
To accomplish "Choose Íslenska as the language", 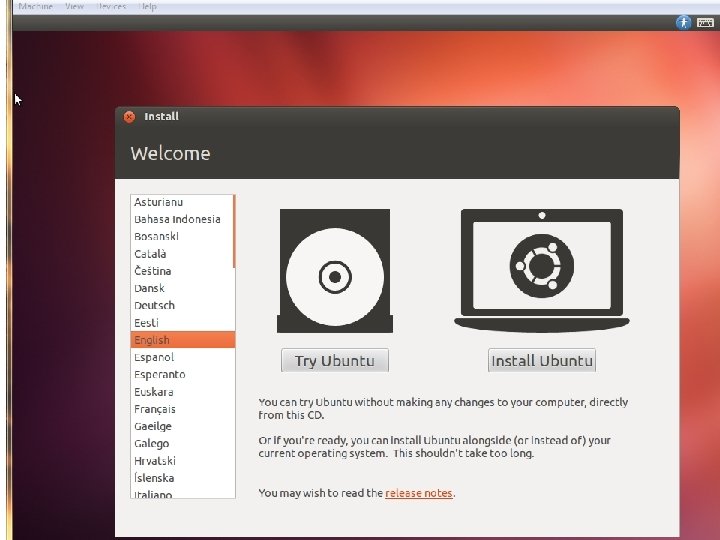I will click(182, 478).
